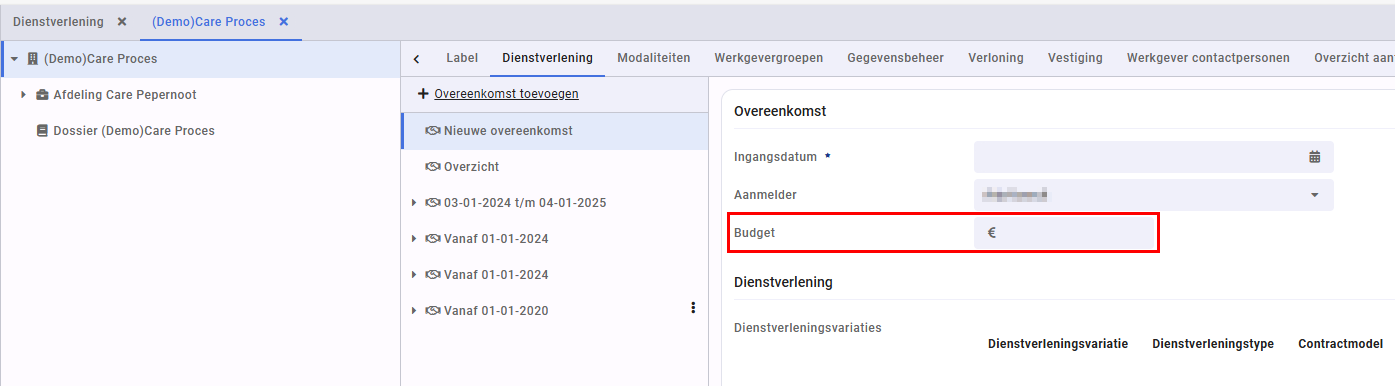Click the building icon of (Demo)Care Proces
The width and height of the screenshot is (1395, 386).
[32, 59]
